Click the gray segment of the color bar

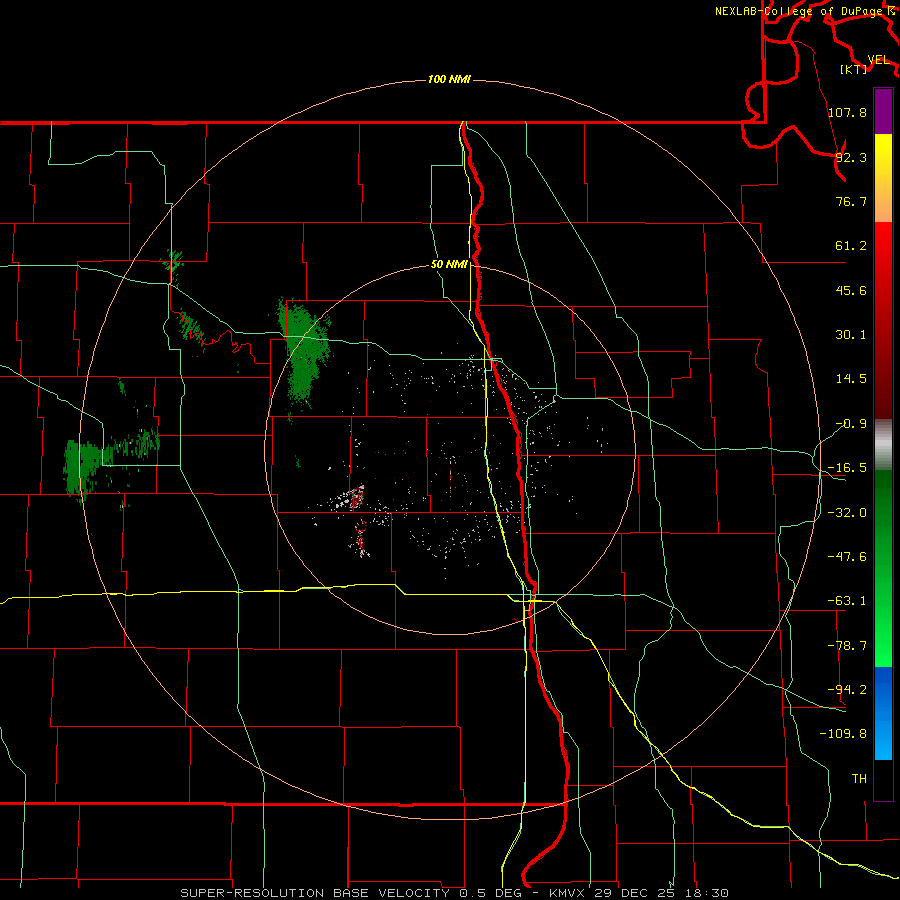883,445
